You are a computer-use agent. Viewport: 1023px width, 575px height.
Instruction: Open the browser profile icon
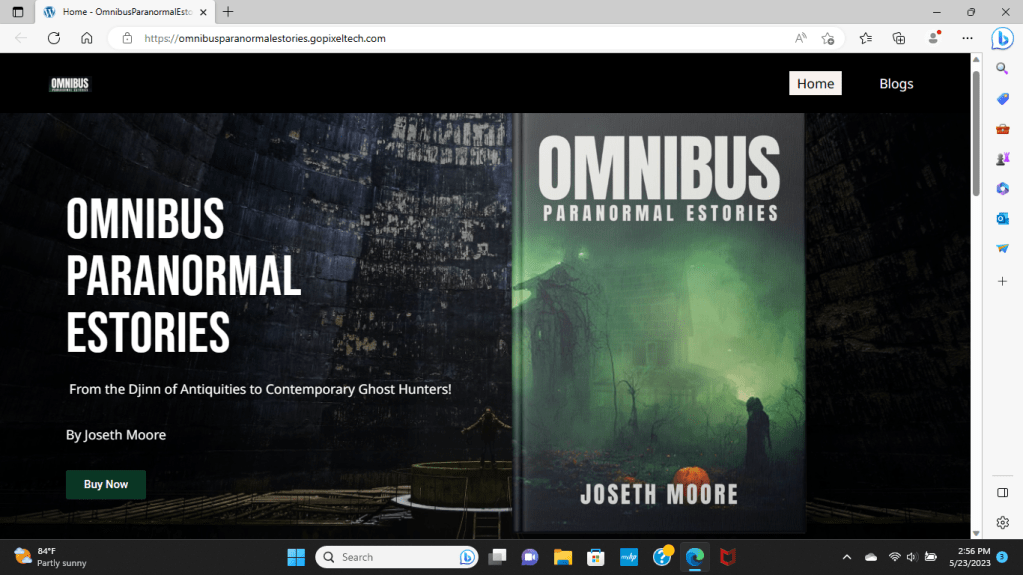(x=934, y=38)
